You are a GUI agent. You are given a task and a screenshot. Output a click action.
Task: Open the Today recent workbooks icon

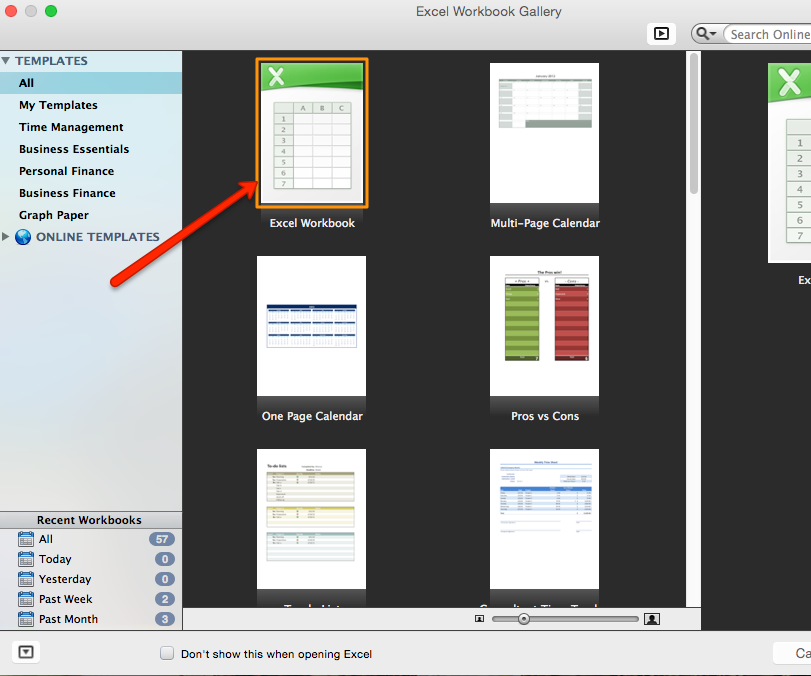[24, 559]
